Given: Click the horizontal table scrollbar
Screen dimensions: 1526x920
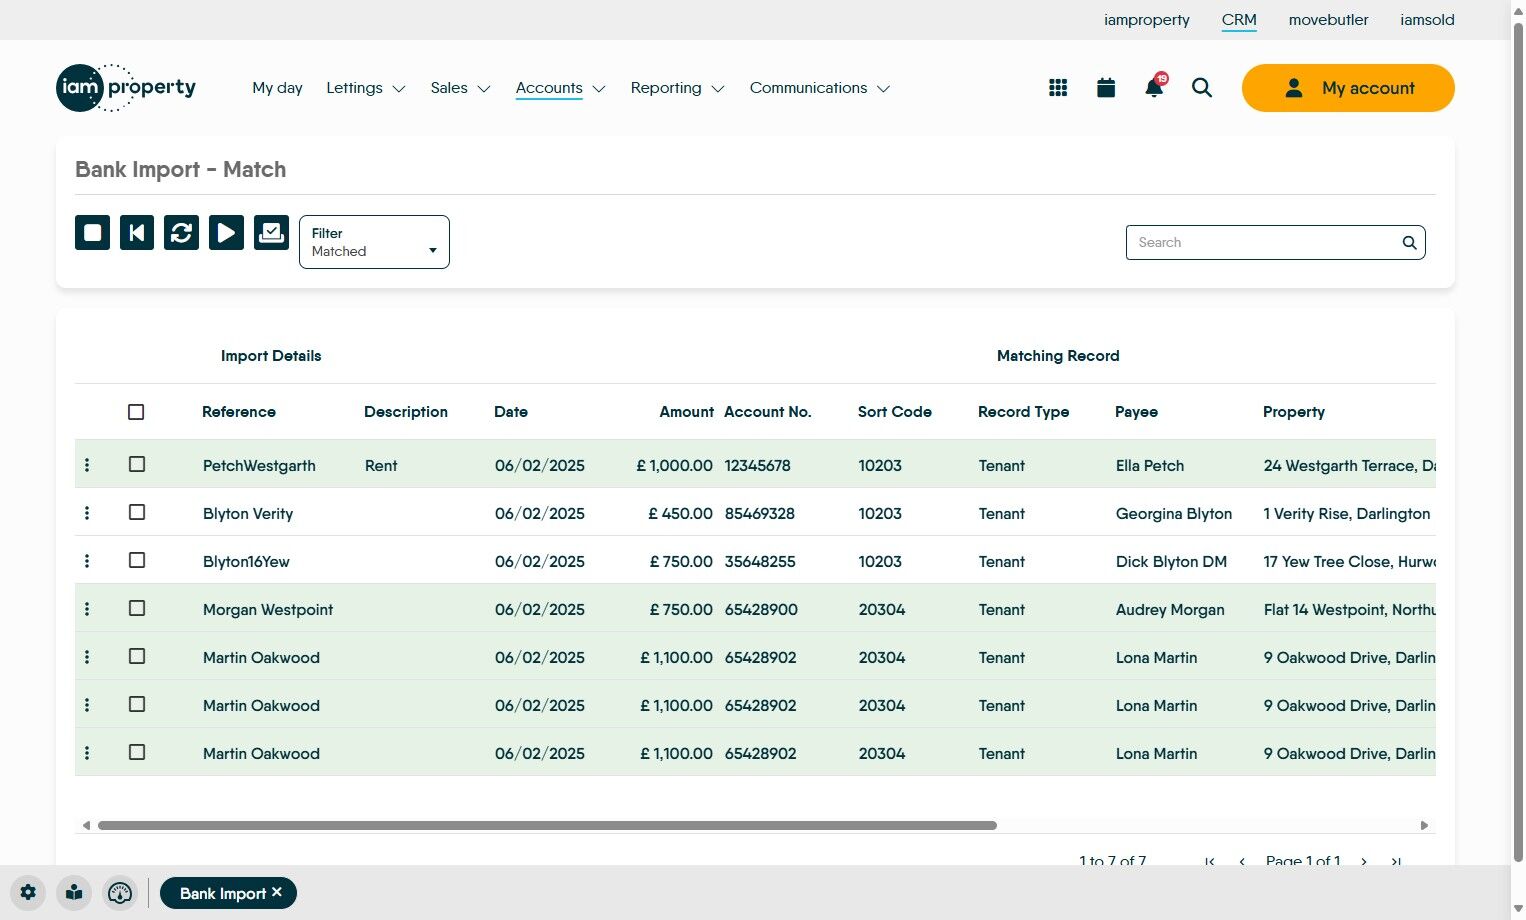Looking at the screenshot, I should coord(547,826).
